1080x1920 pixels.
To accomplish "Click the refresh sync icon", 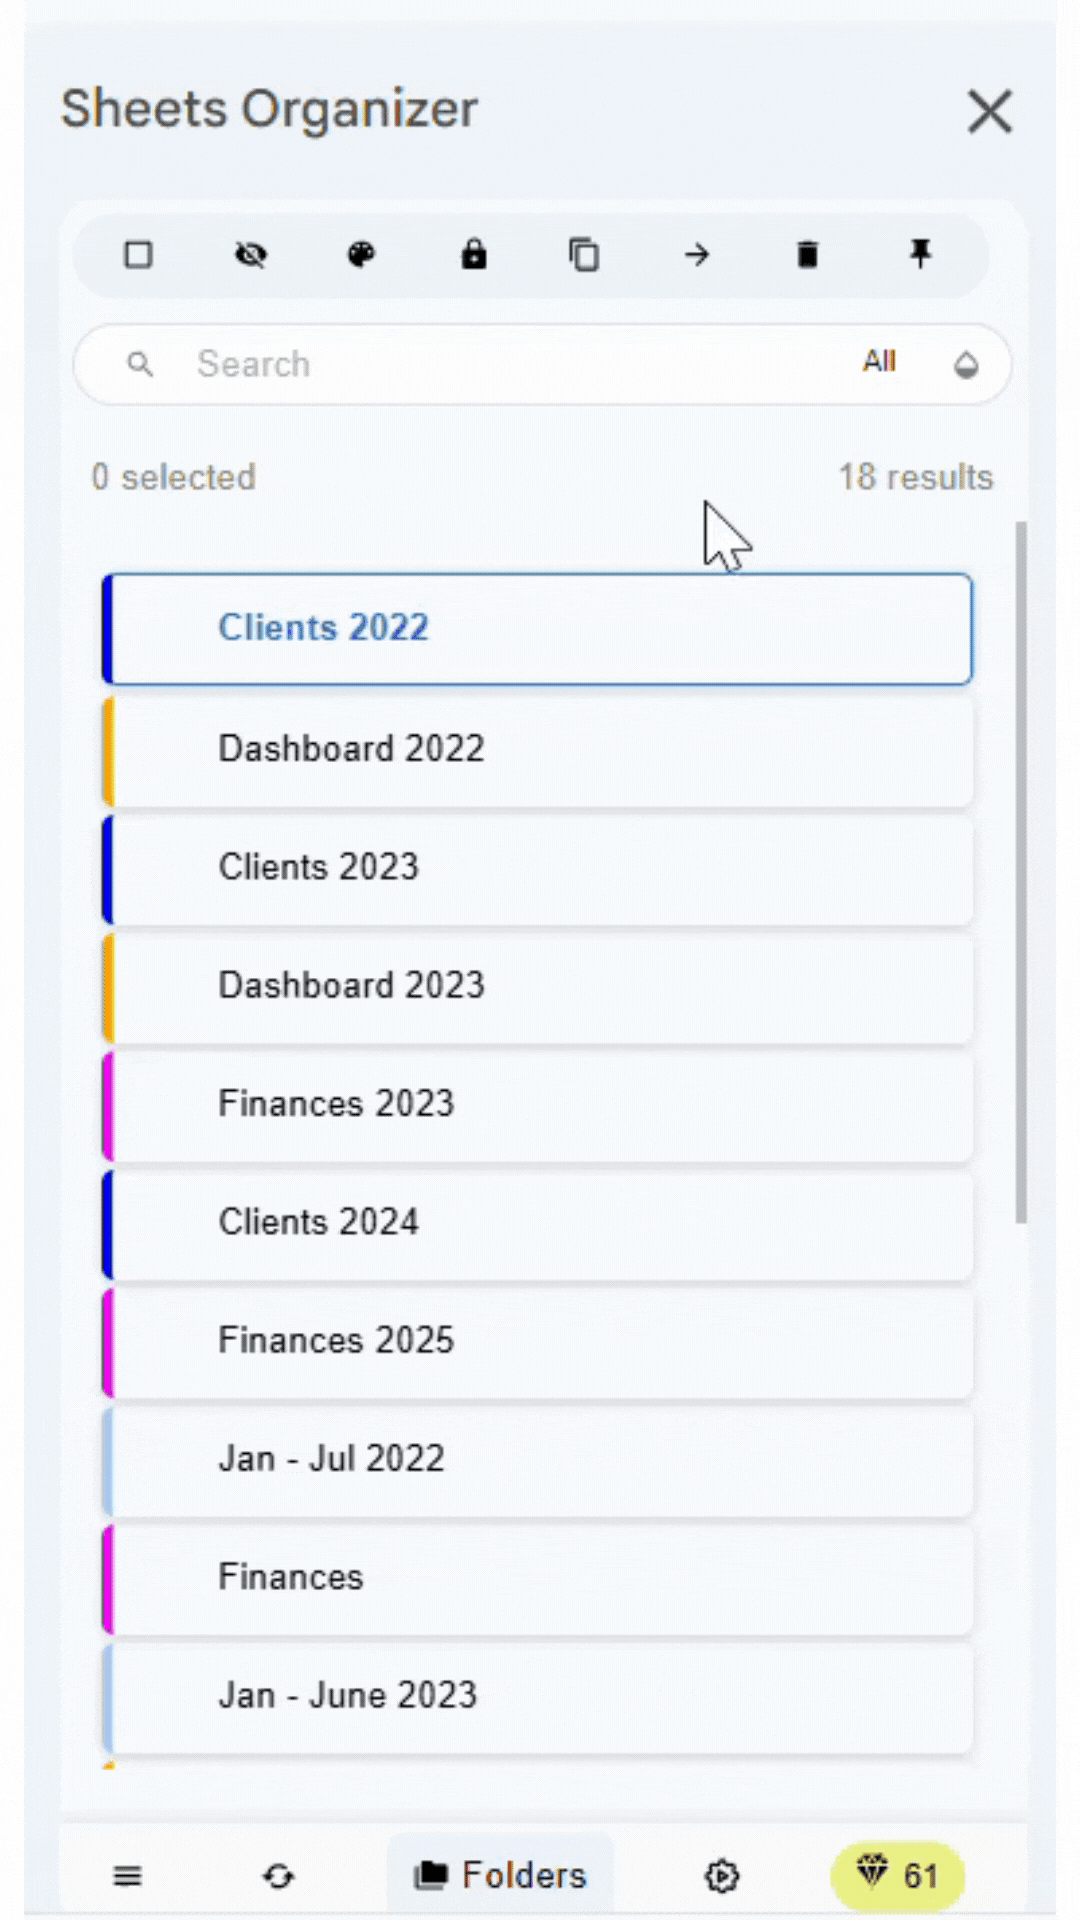I will click(278, 1876).
